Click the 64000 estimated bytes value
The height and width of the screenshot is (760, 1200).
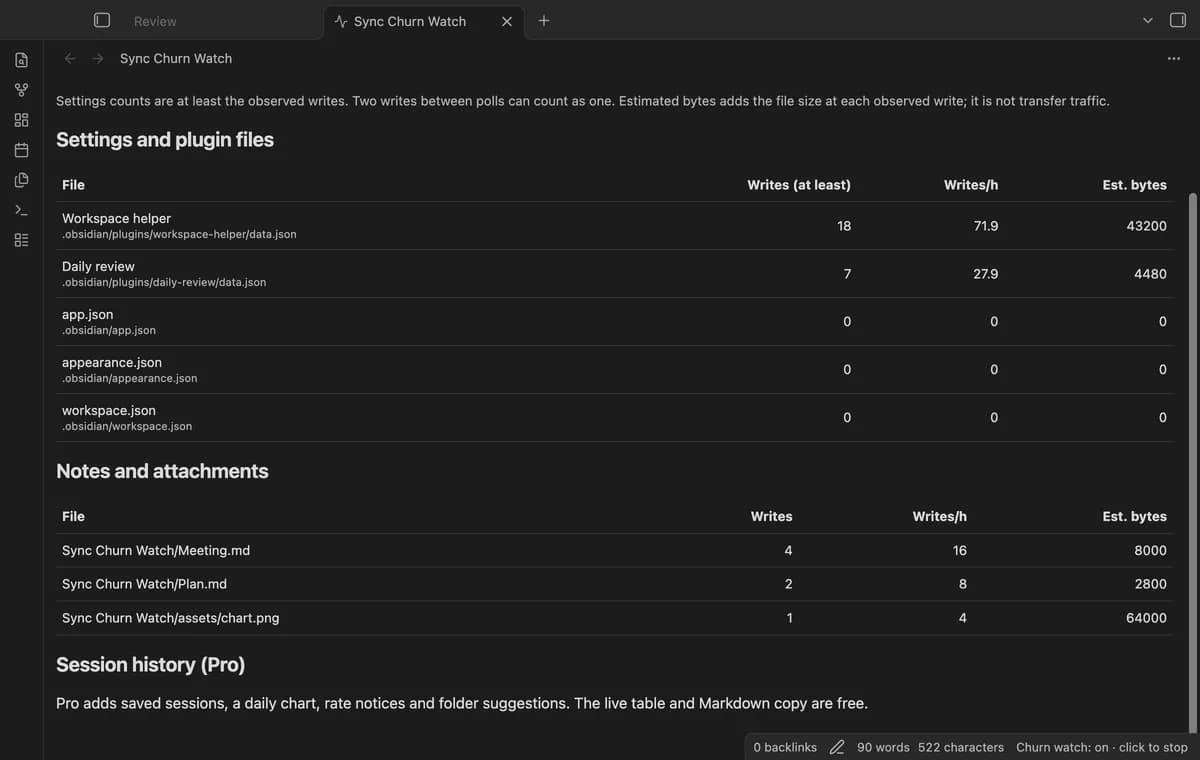pos(1146,618)
